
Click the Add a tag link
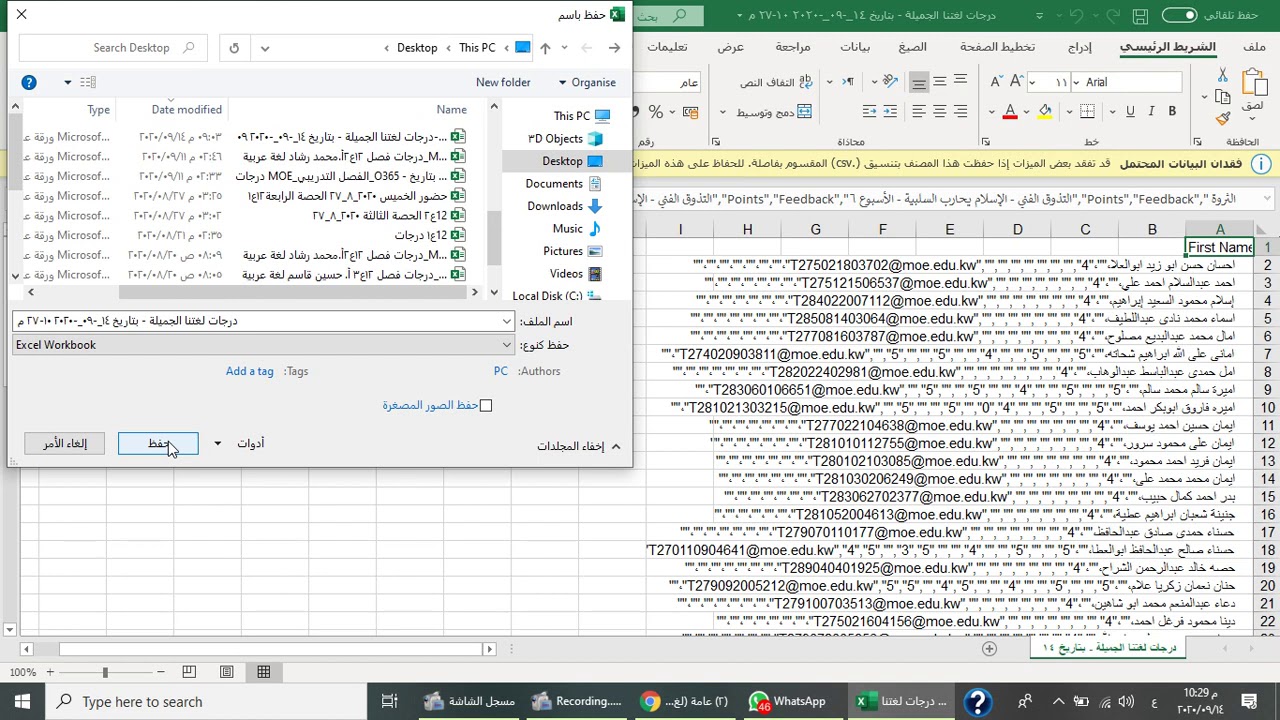click(x=249, y=371)
